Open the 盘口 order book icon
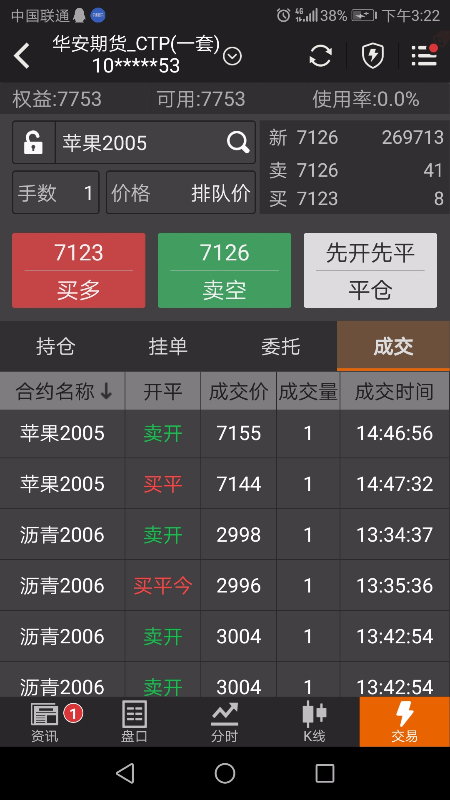450x800 pixels. [135, 721]
